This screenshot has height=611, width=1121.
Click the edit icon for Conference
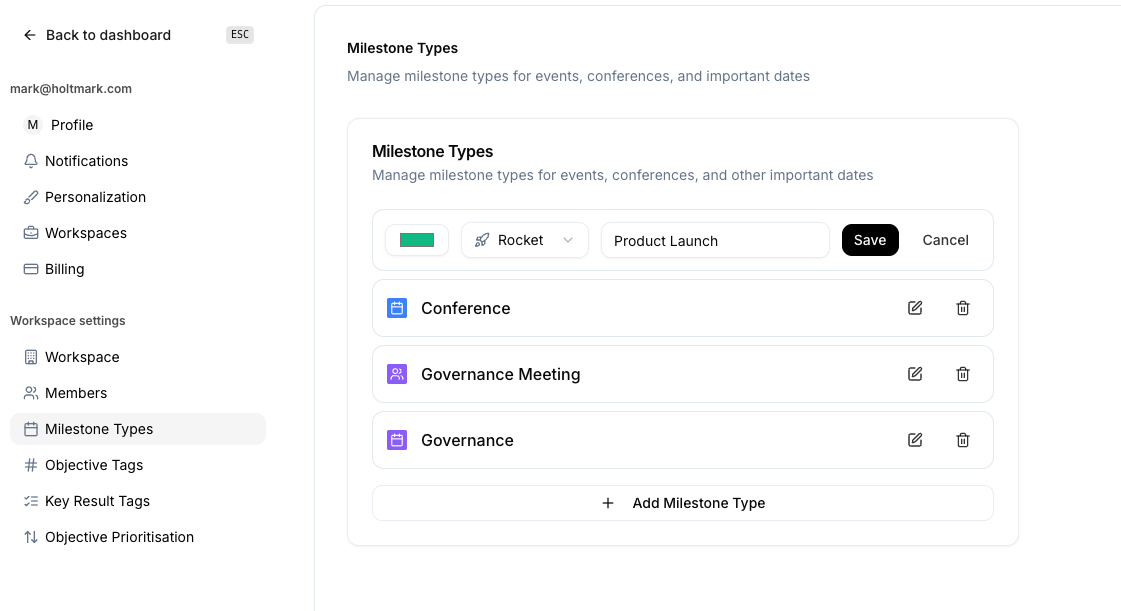coord(914,308)
